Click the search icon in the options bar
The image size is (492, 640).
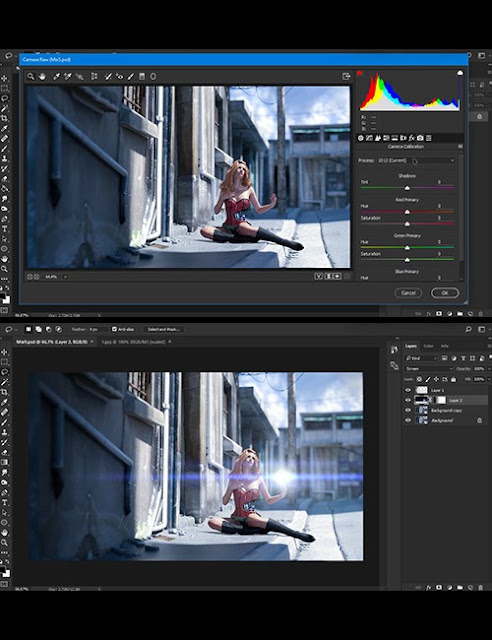coord(468,329)
